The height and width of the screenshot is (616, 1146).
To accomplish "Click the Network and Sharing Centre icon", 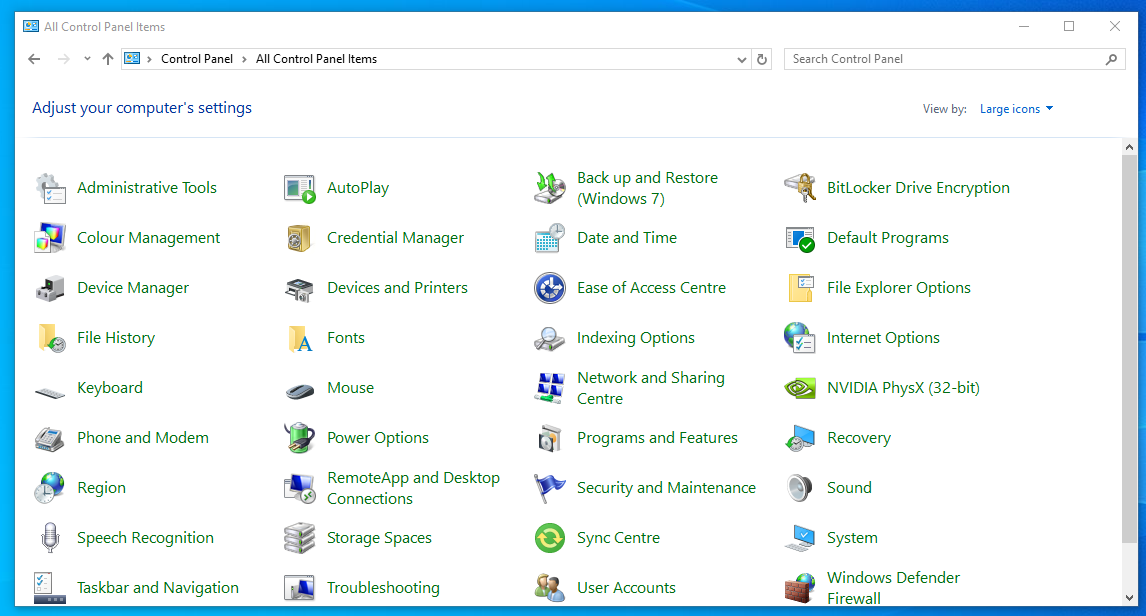I will [550, 389].
